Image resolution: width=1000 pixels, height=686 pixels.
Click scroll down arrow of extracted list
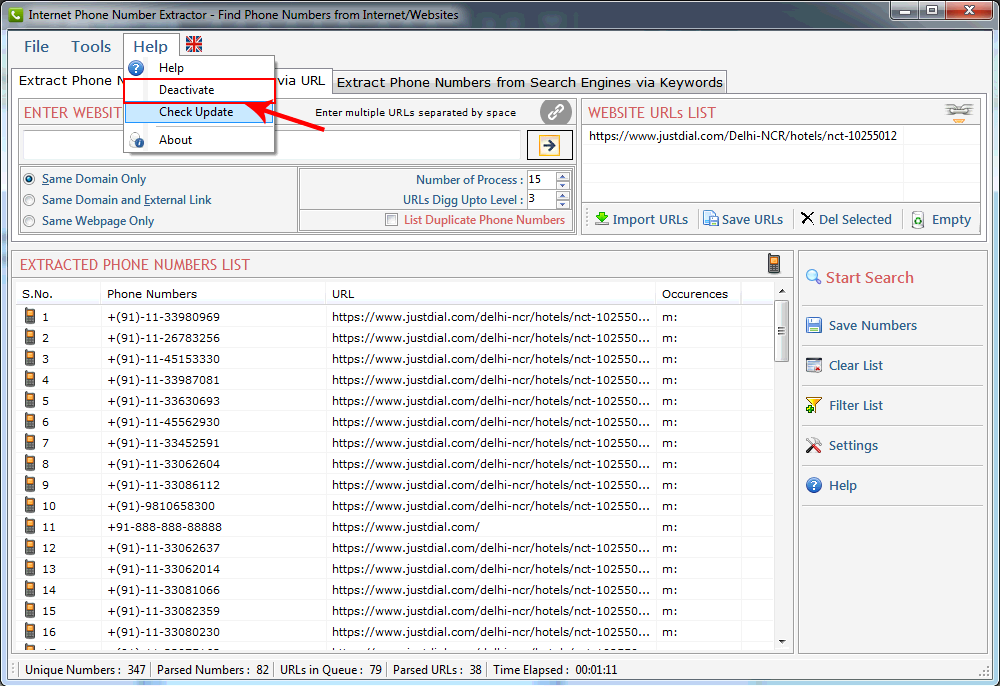782,642
